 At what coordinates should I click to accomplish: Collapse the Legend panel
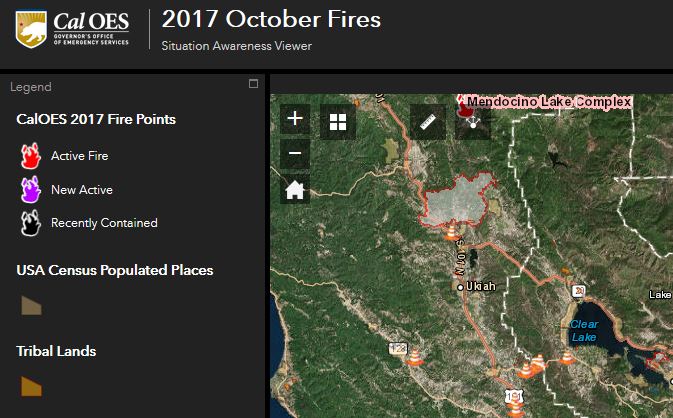tap(254, 84)
